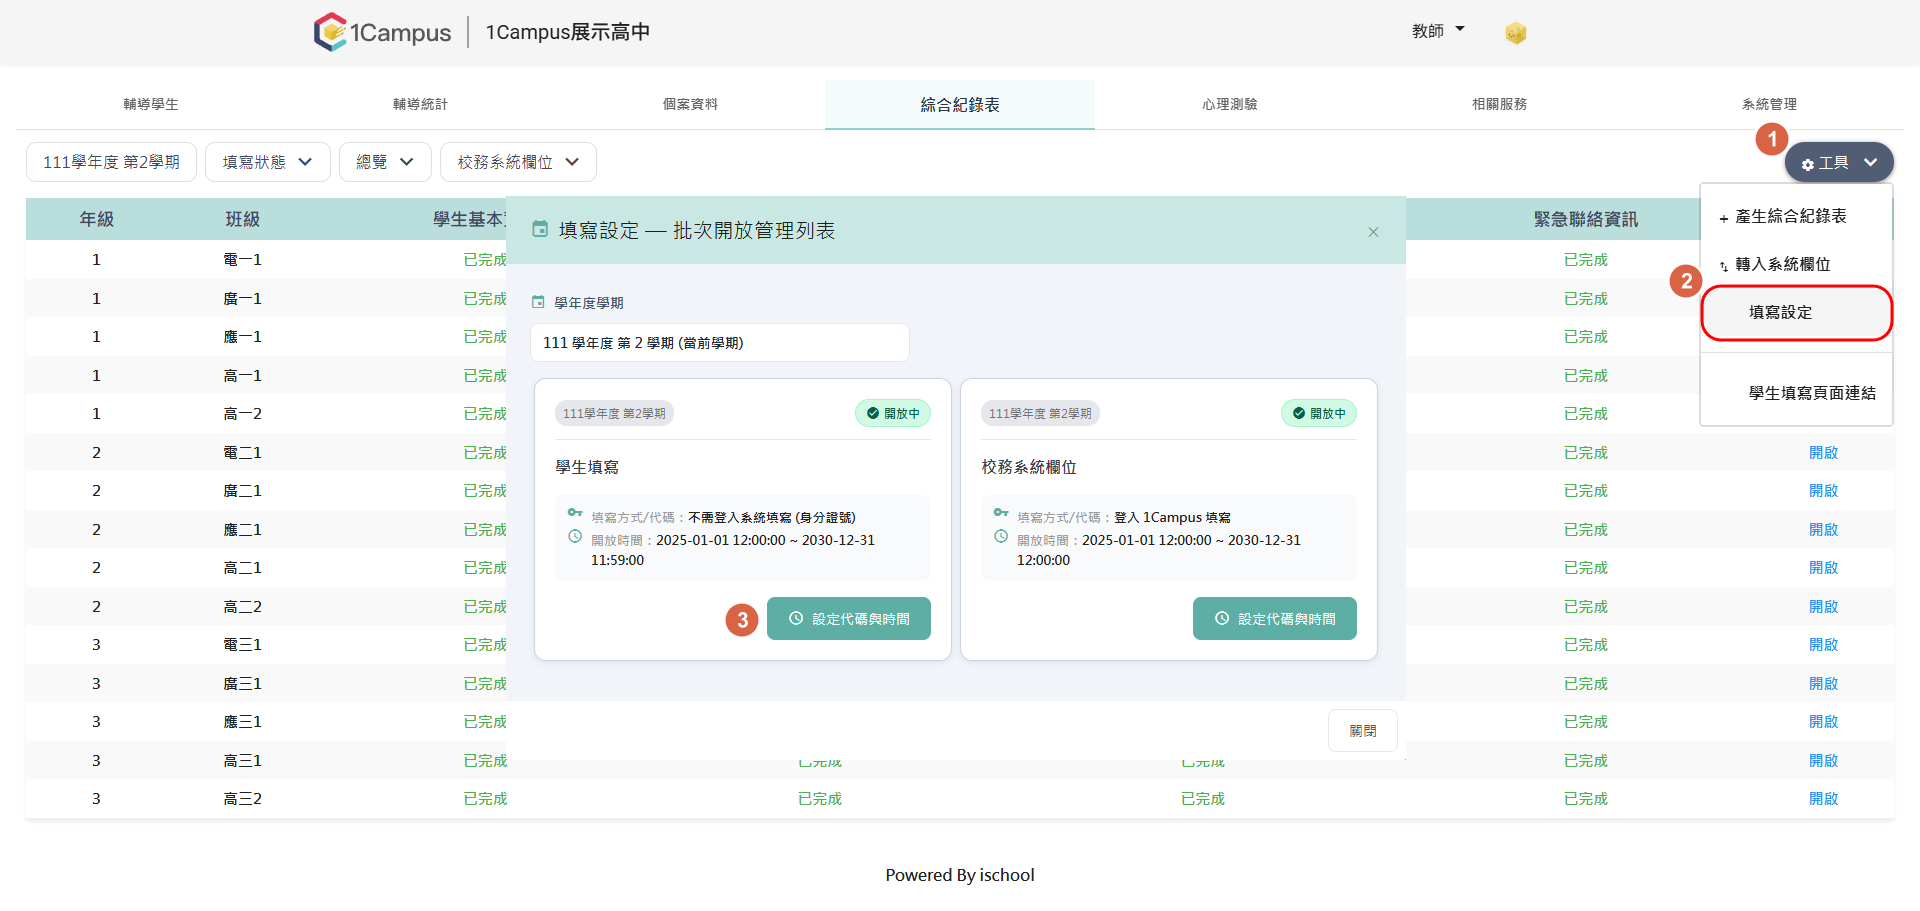
Task: Click the 1Campus logo icon
Action: pos(330,32)
